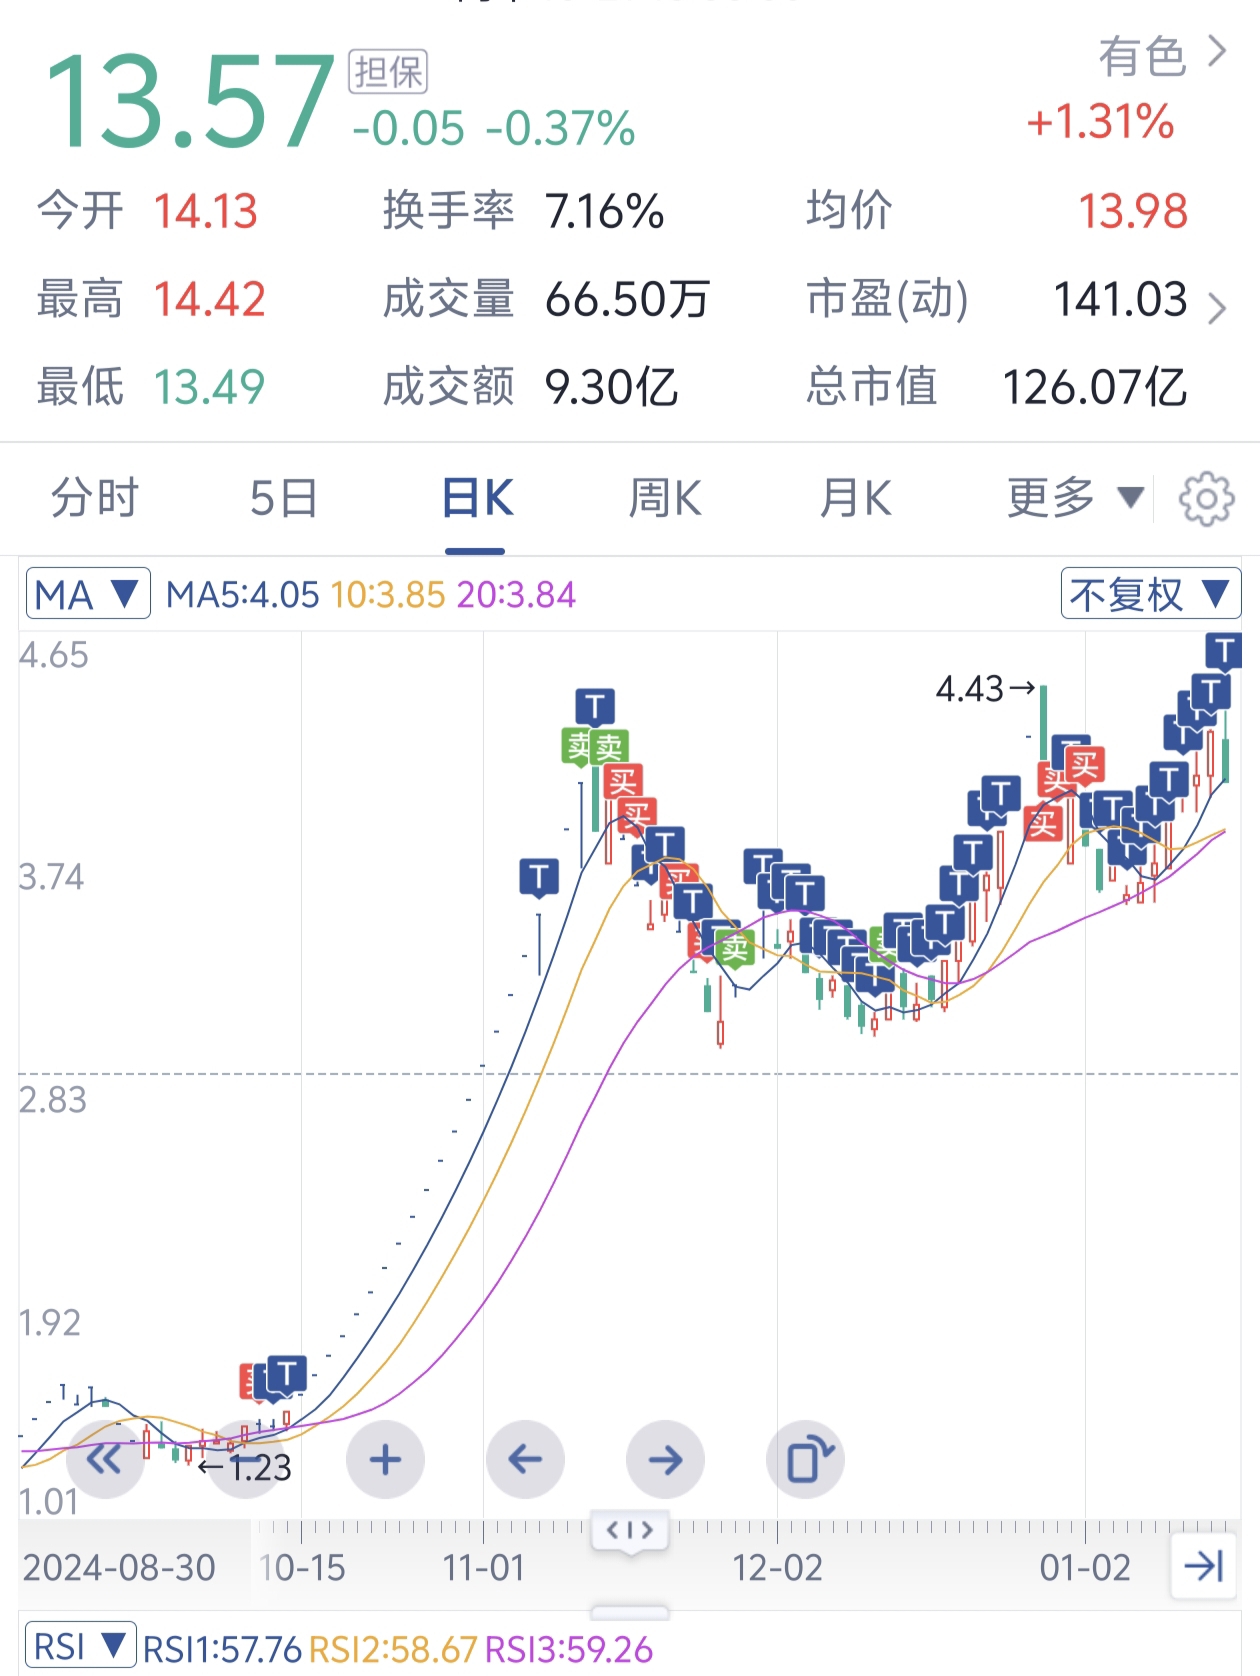Switch to 月K tab
Viewport: 1260px width, 1676px height.
(855, 497)
